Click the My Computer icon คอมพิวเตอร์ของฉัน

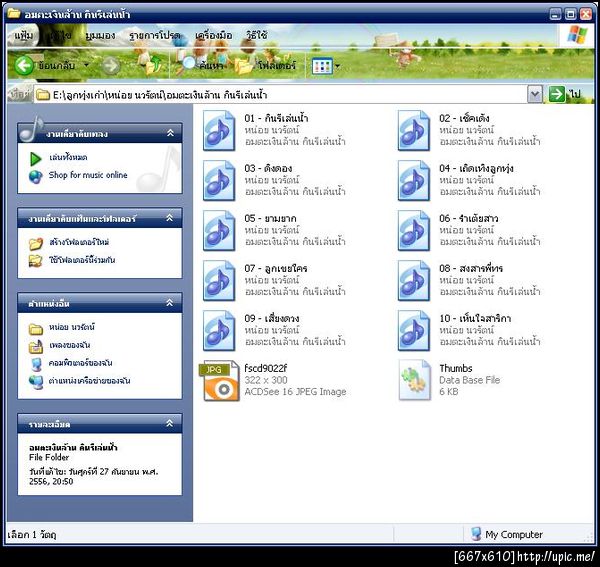point(36,364)
